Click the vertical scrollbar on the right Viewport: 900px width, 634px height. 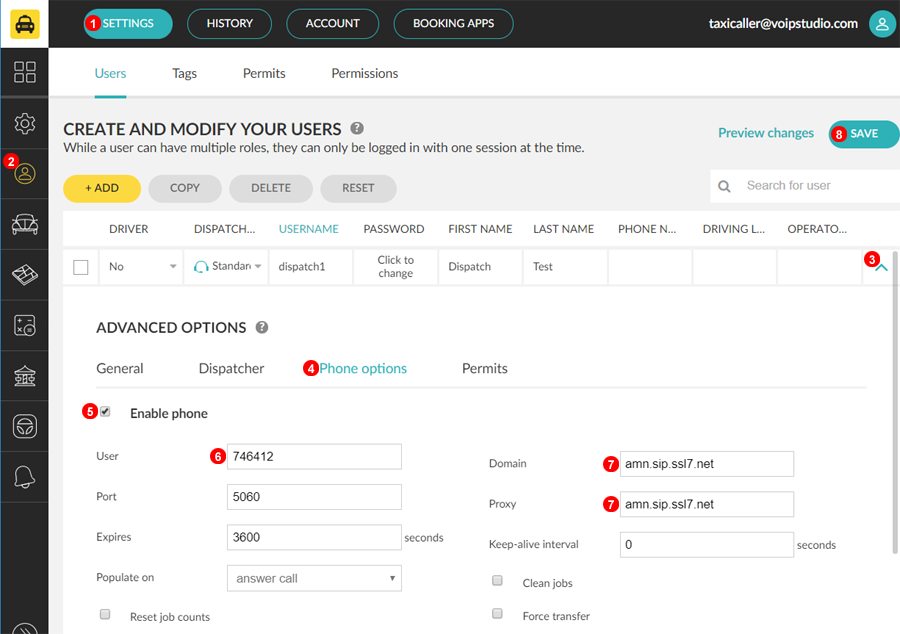[895, 402]
